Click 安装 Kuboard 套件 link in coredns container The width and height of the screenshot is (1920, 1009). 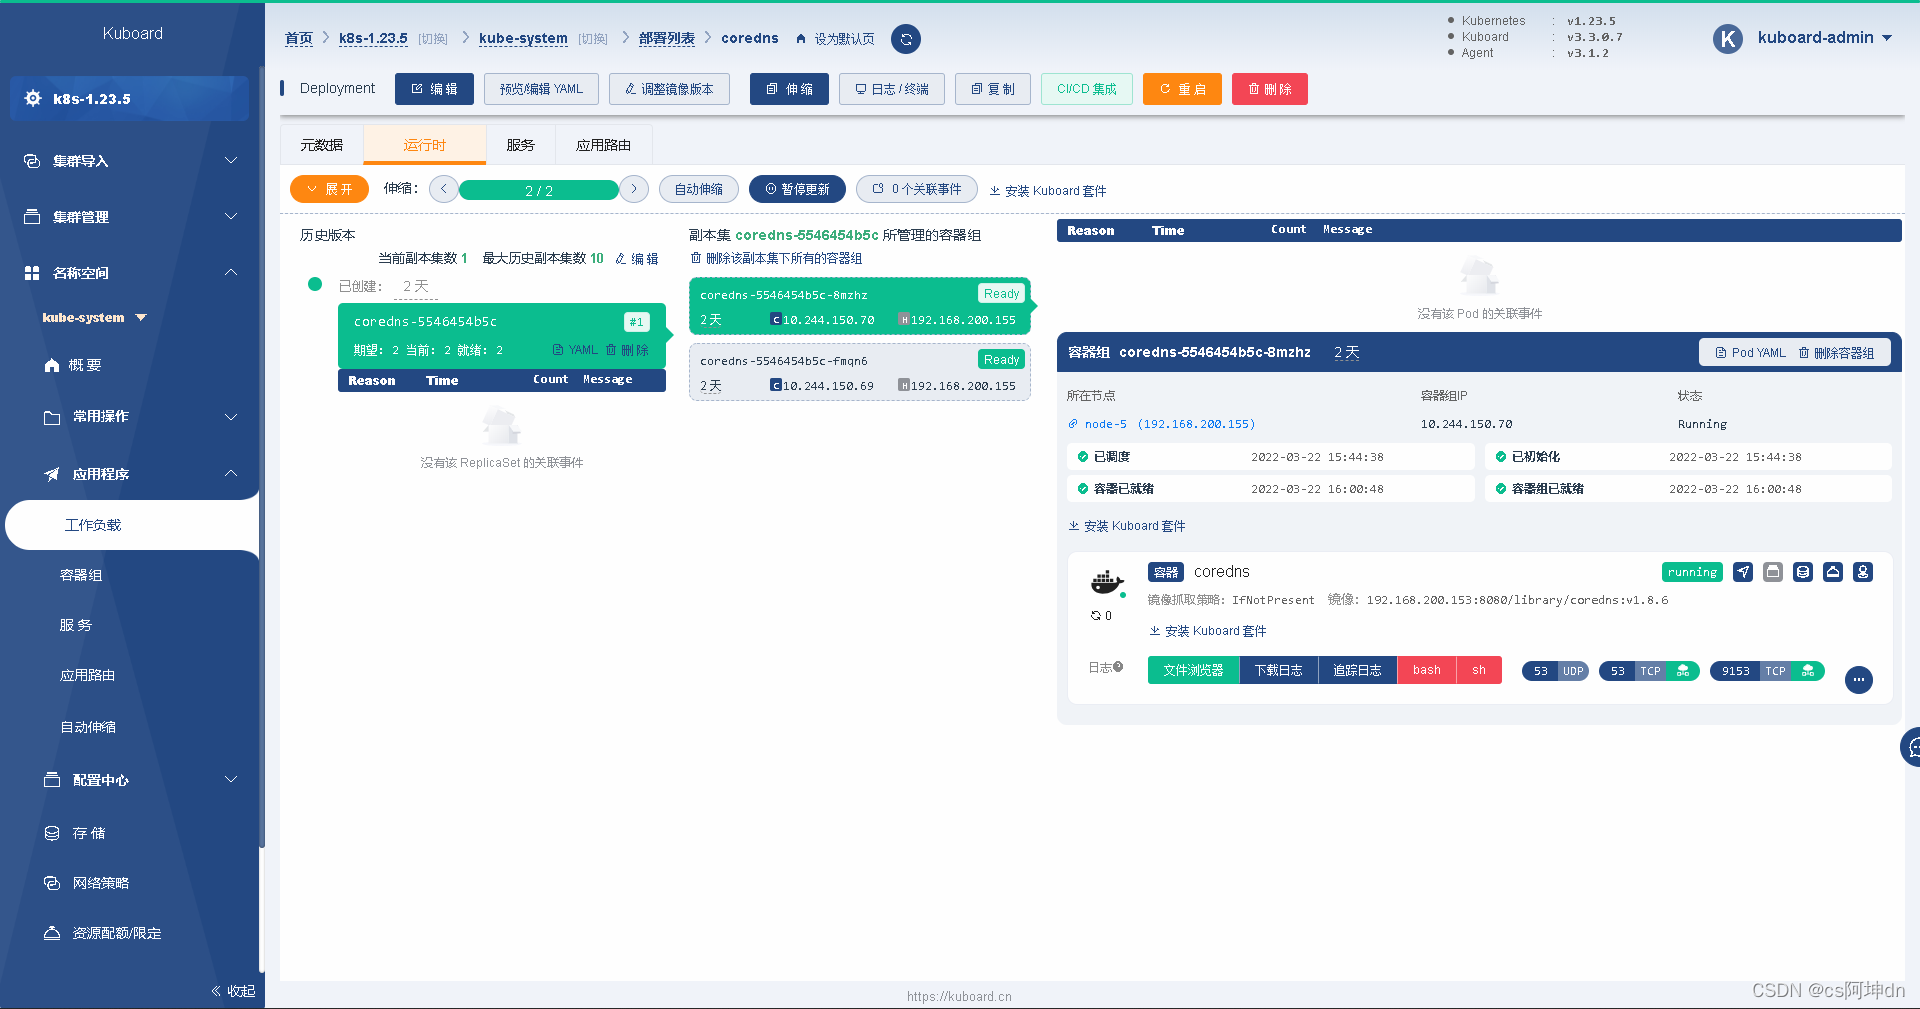[1208, 631]
